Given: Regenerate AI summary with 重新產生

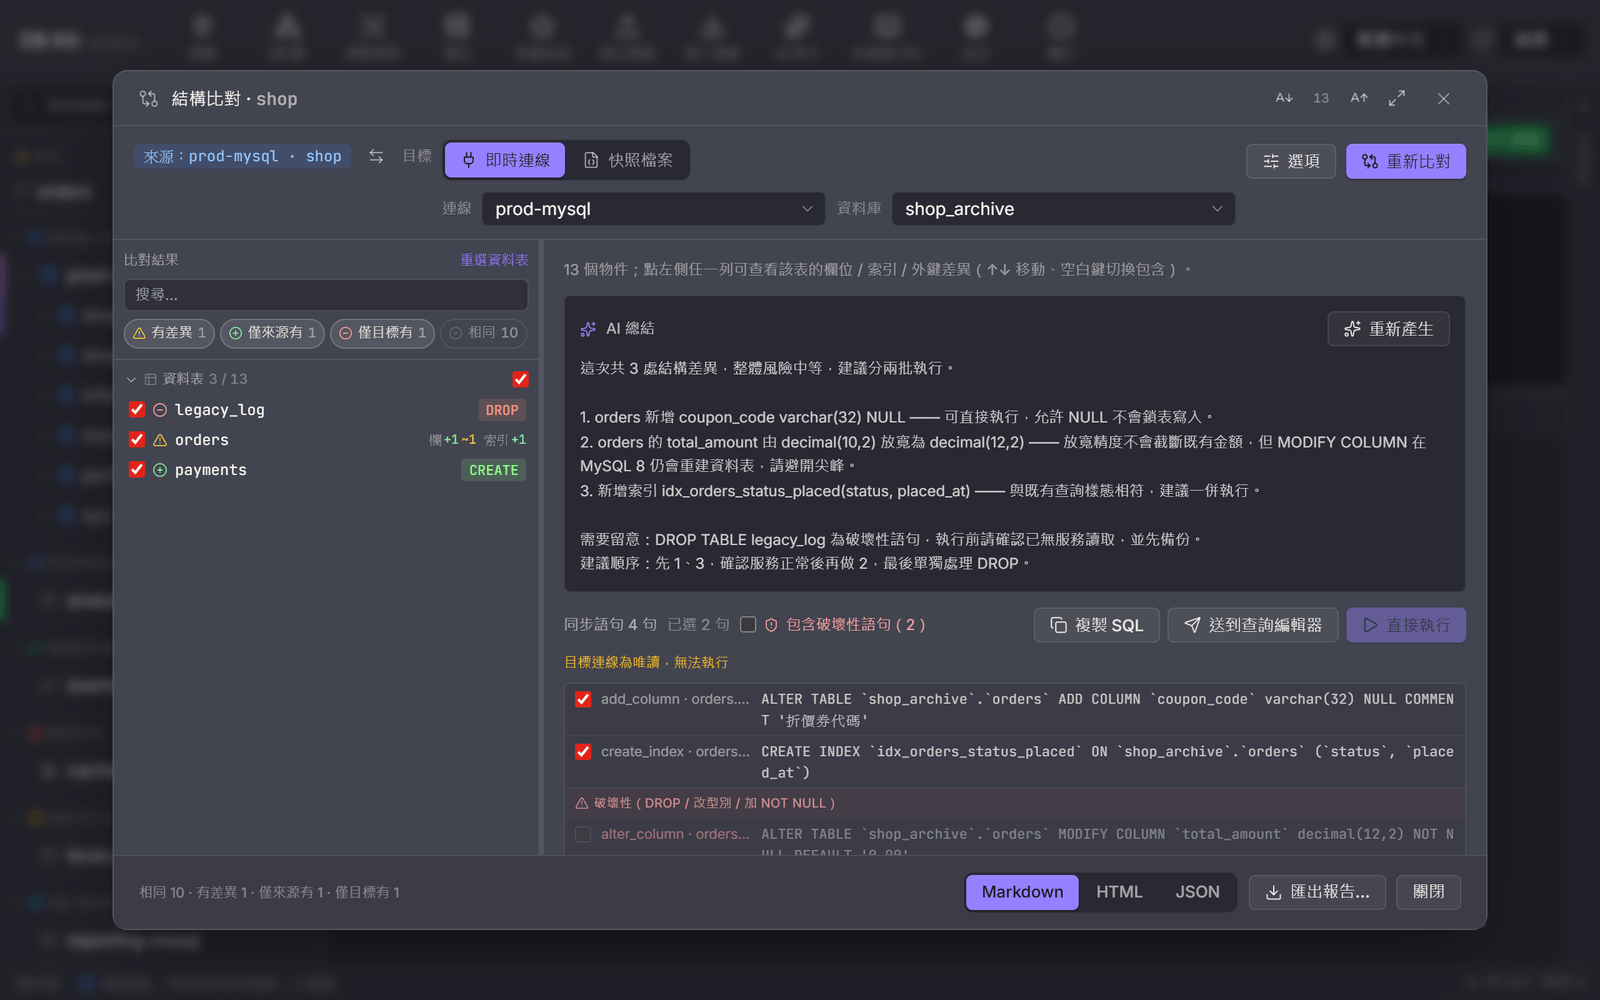Looking at the screenshot, I should click(1388, 329).
